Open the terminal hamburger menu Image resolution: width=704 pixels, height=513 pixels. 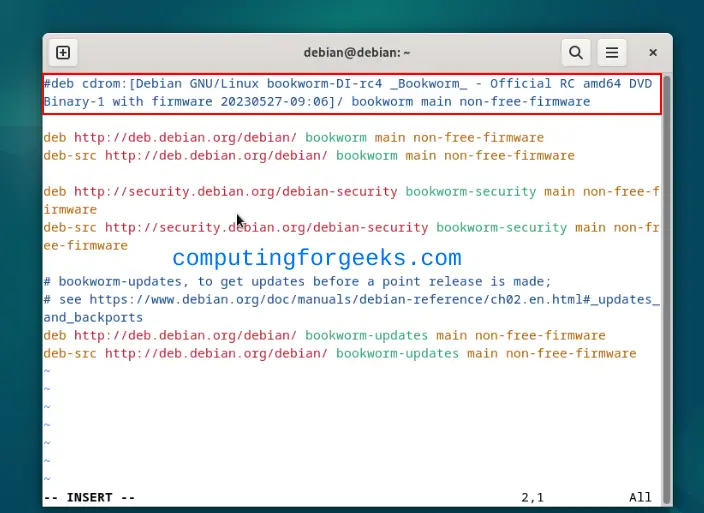(612, 53)
